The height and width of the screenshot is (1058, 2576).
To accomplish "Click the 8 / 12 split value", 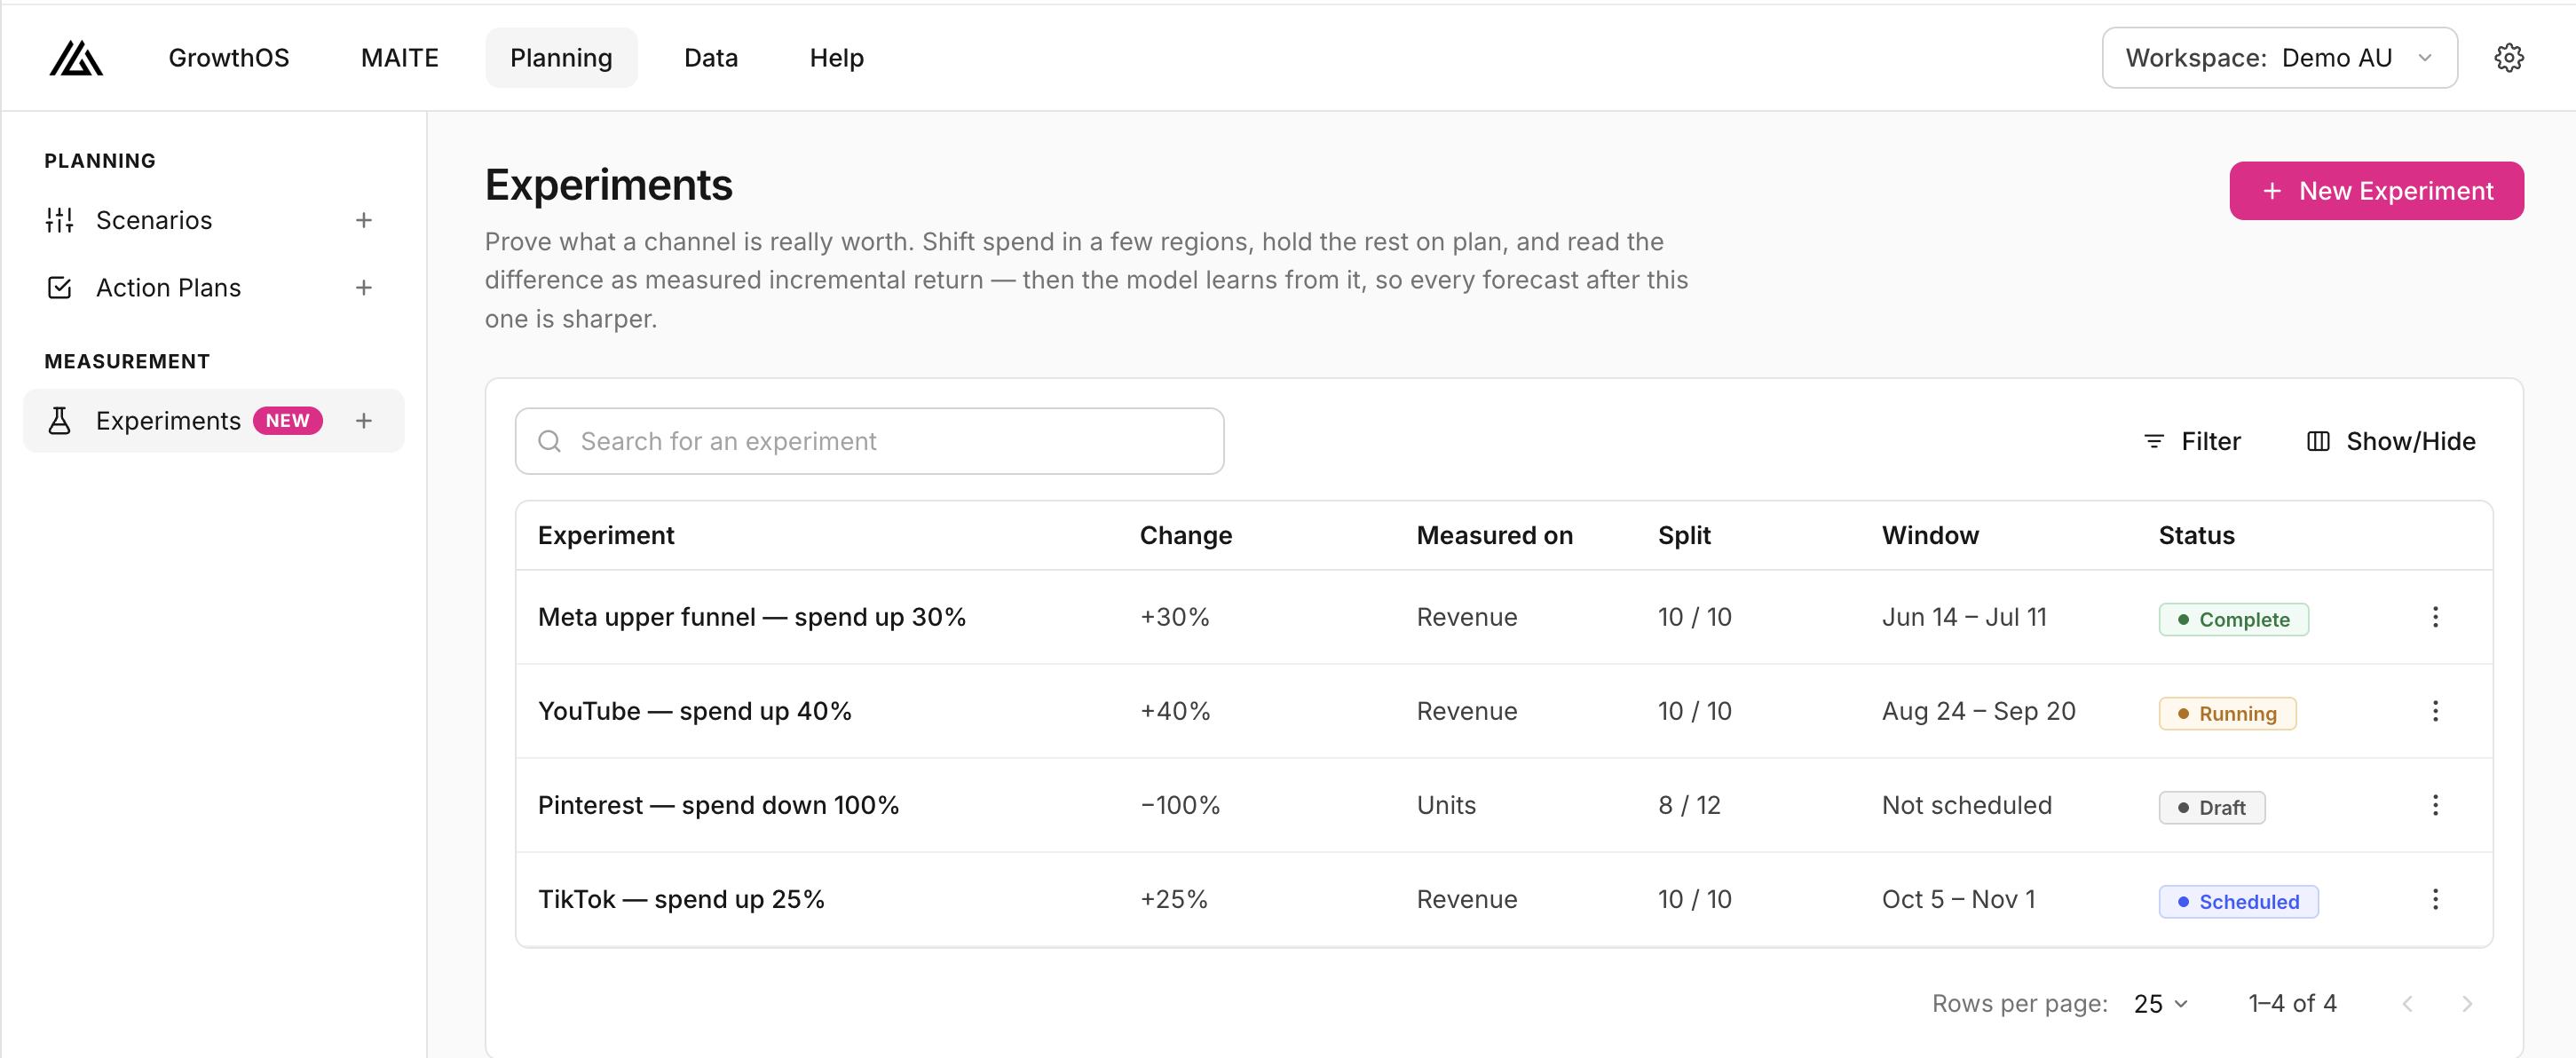I will (x=1689, y=805).
